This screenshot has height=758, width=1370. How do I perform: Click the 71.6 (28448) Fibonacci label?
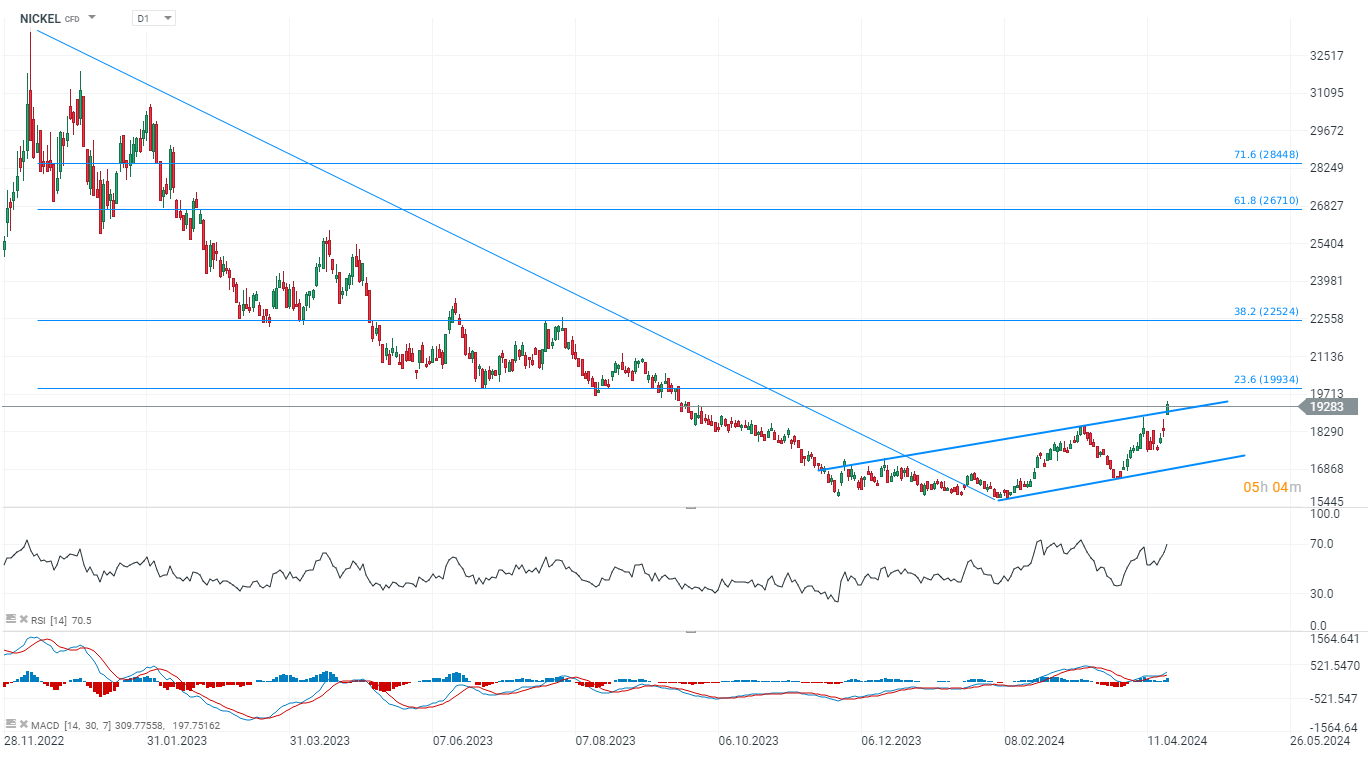[1266, 154]
